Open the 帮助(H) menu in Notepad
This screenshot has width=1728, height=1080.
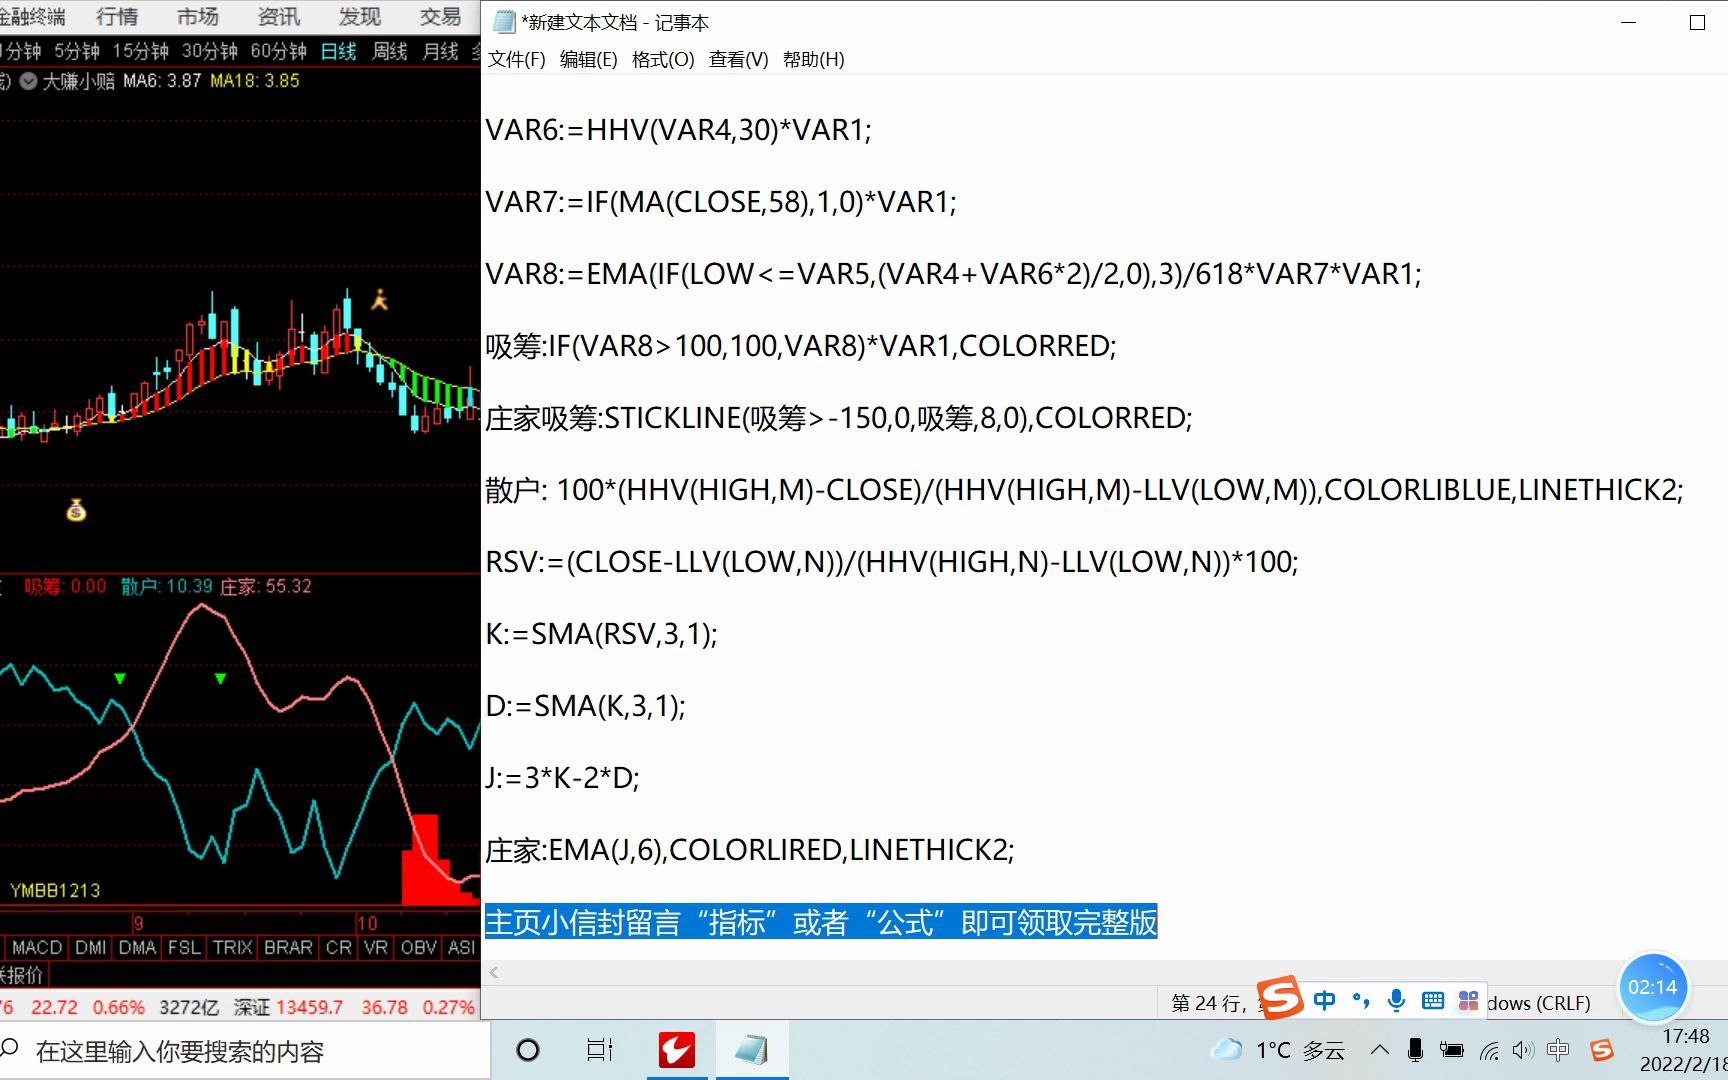813,59
